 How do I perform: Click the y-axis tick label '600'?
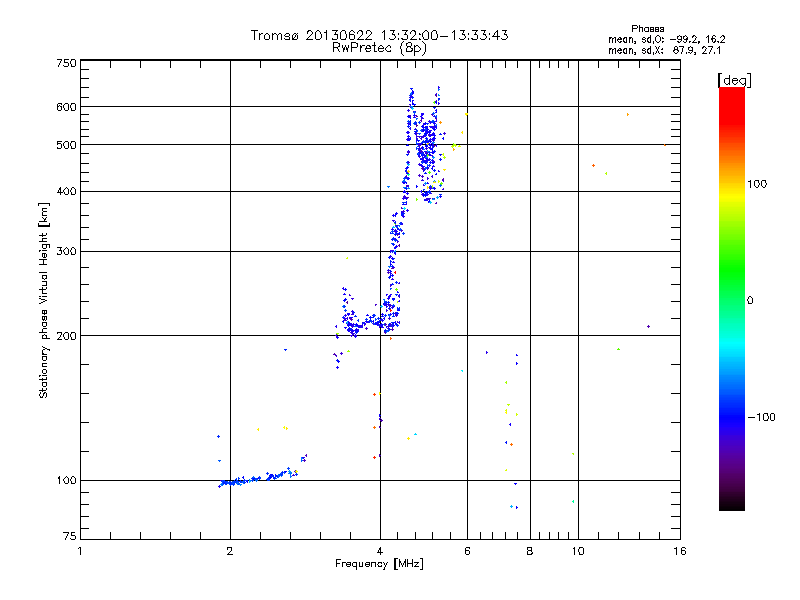66,107
